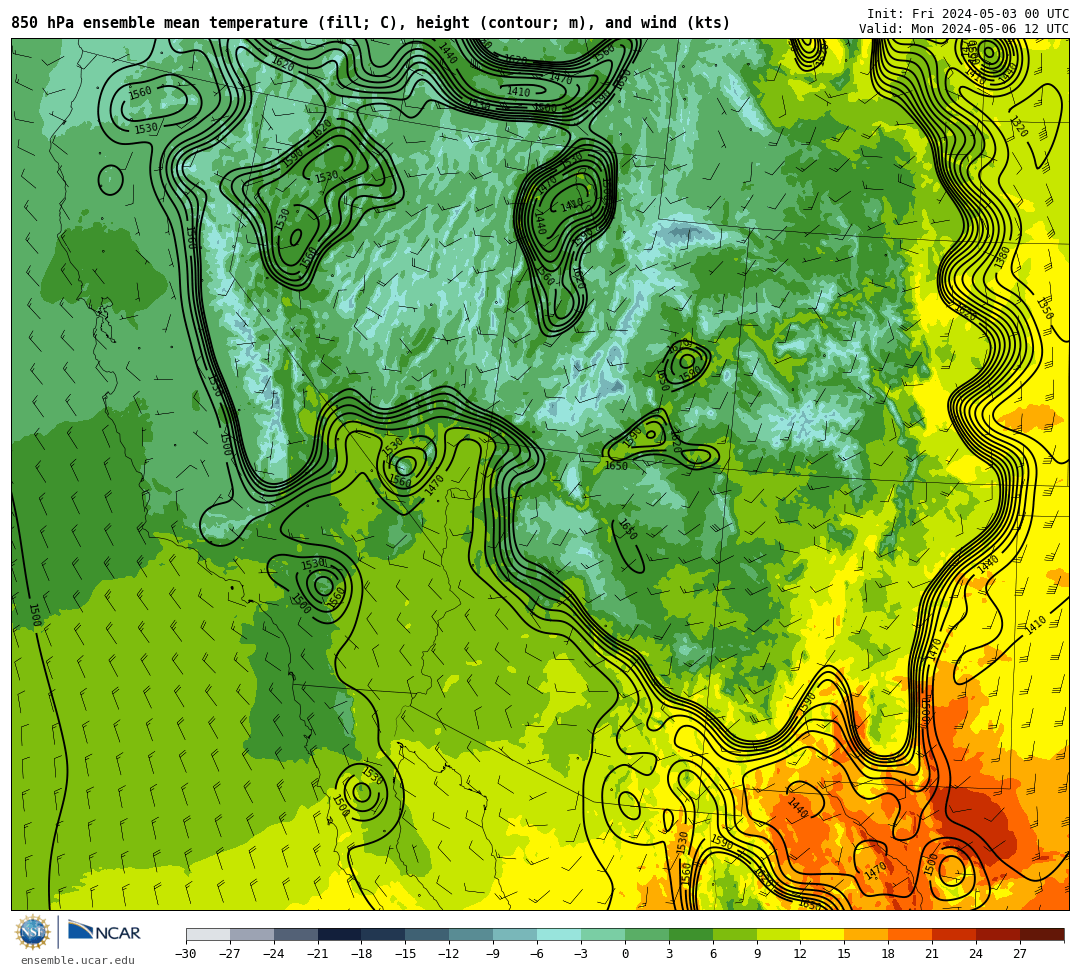Pick the yellow 12 to 15 color swatch
Screen dimensions: 1080x973
(823, 934)
